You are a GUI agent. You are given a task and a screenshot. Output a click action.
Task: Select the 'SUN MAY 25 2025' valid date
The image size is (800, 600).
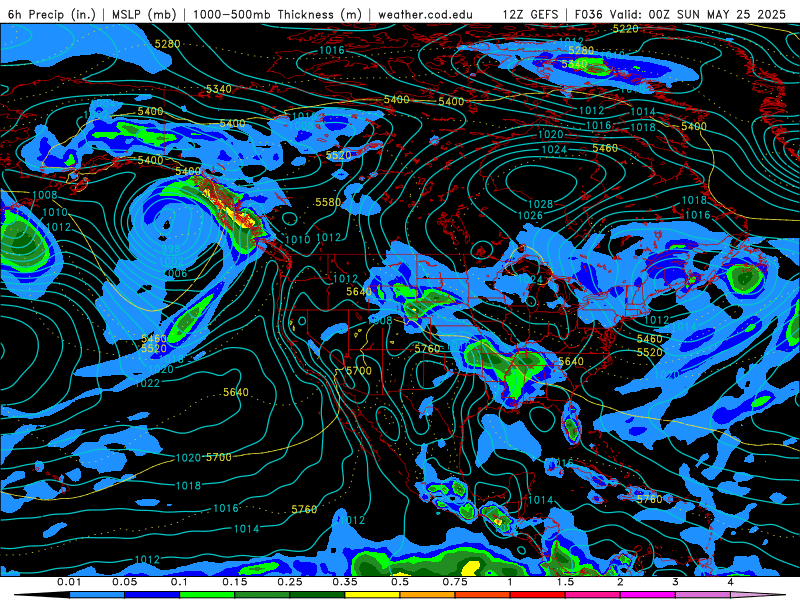pos(731,14)
